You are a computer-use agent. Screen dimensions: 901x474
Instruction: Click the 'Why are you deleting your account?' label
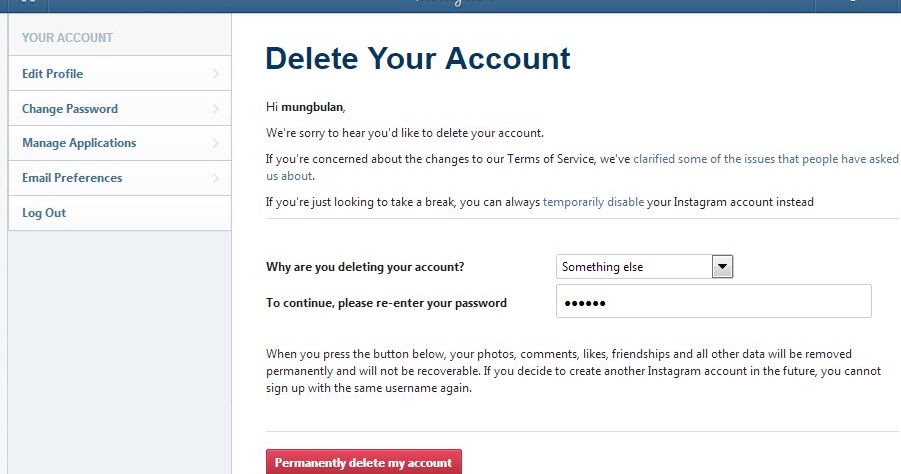pyautogui.click(x=364, y=267)
